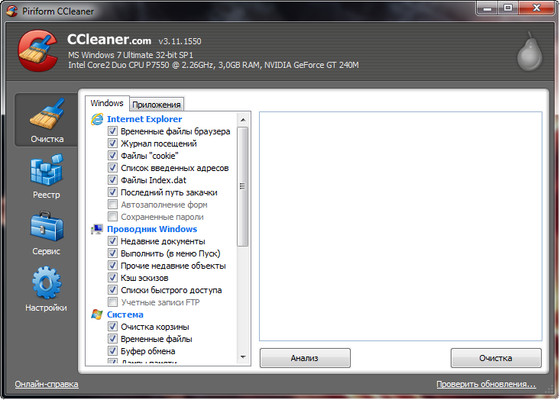Uncheck Выполнить (в меню Пуск)
The image size is (560, 400).
click(112, 253)
